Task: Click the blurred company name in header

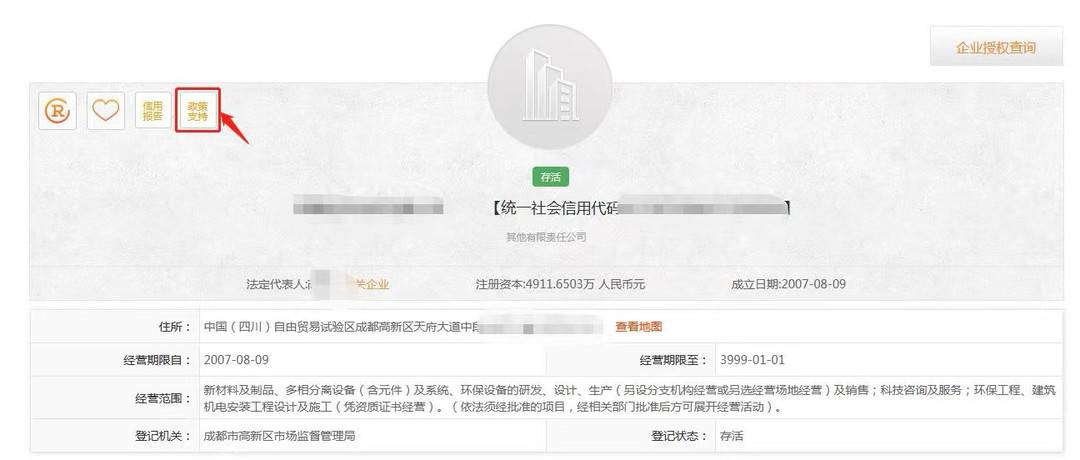Action: click(x=368, y=209)
